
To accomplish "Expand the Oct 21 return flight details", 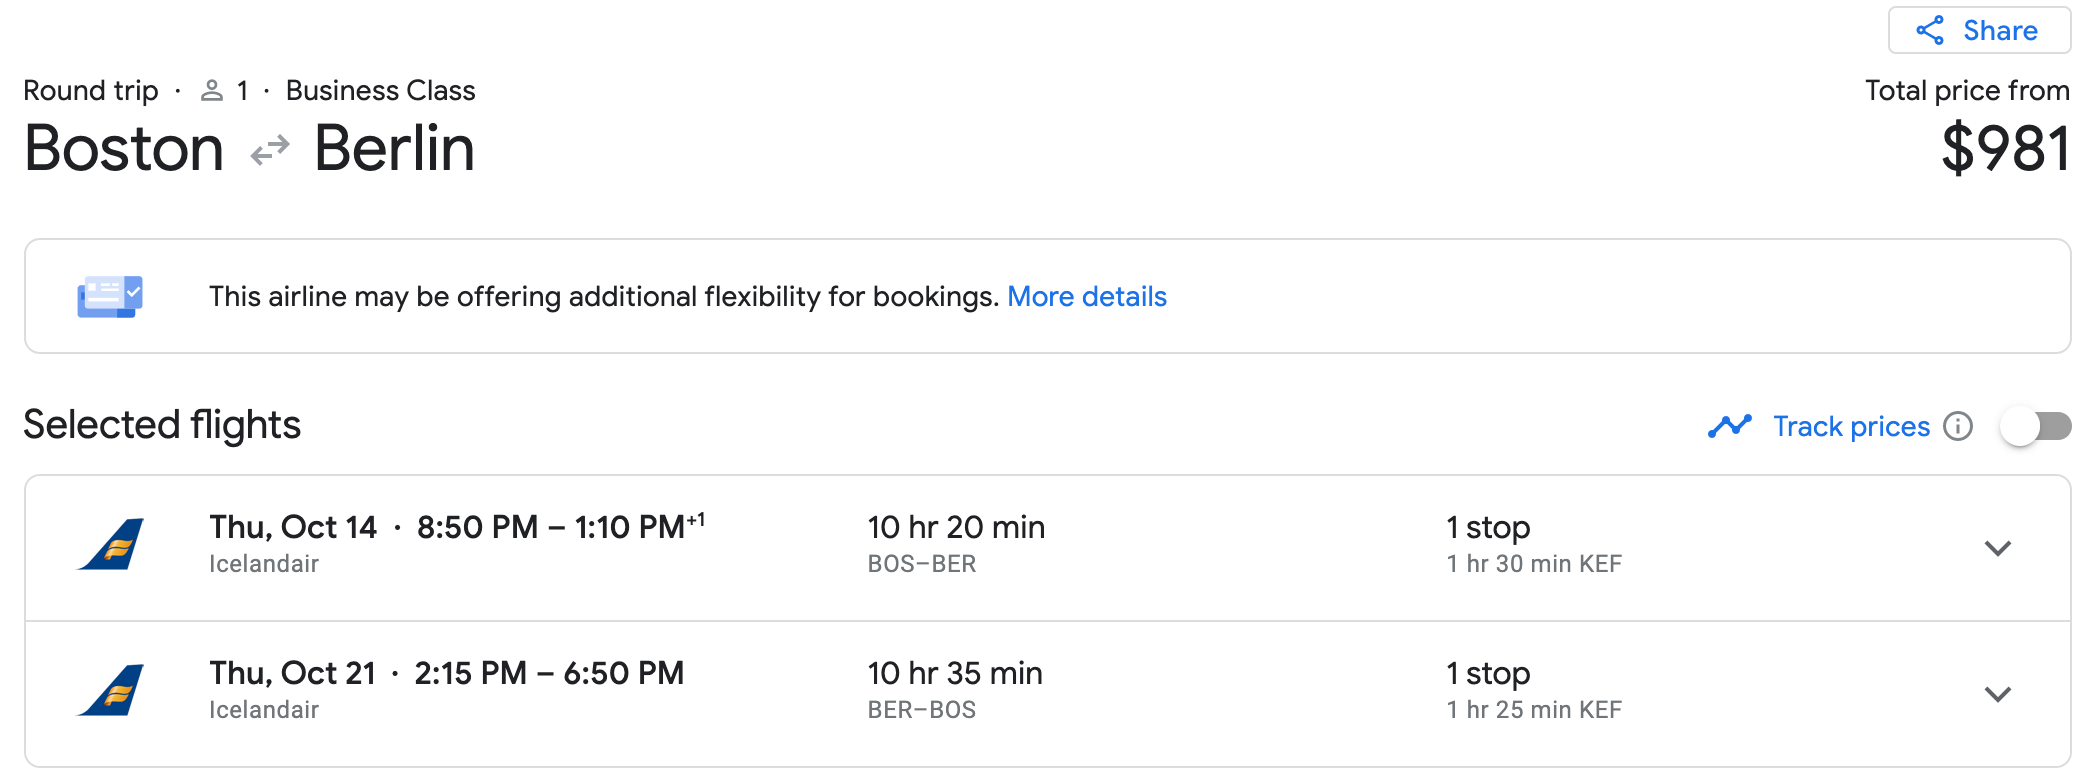I will (x=1997, y=694).
